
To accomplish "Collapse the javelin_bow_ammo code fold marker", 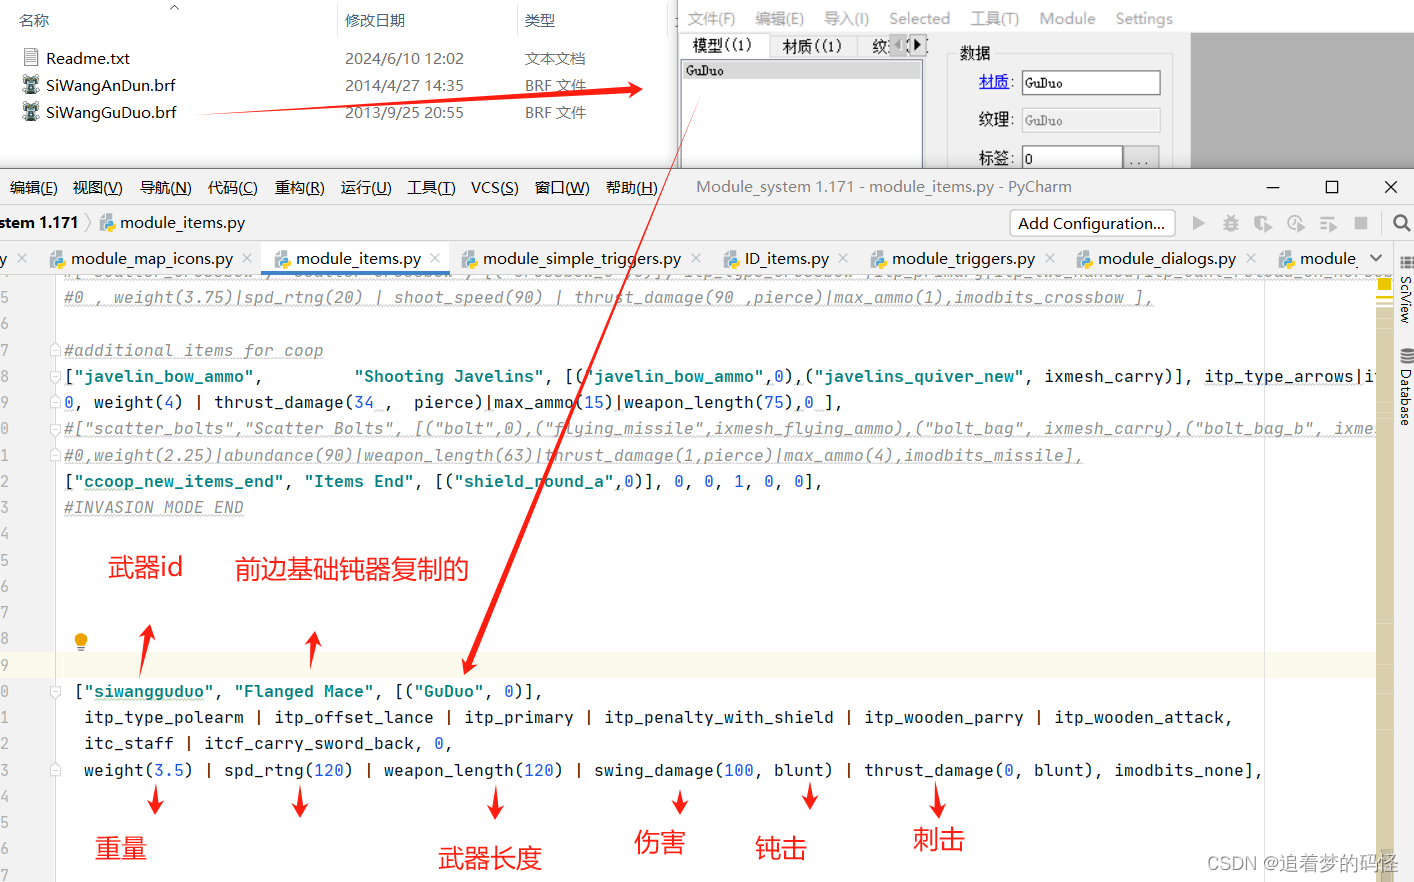I will 56,376.
